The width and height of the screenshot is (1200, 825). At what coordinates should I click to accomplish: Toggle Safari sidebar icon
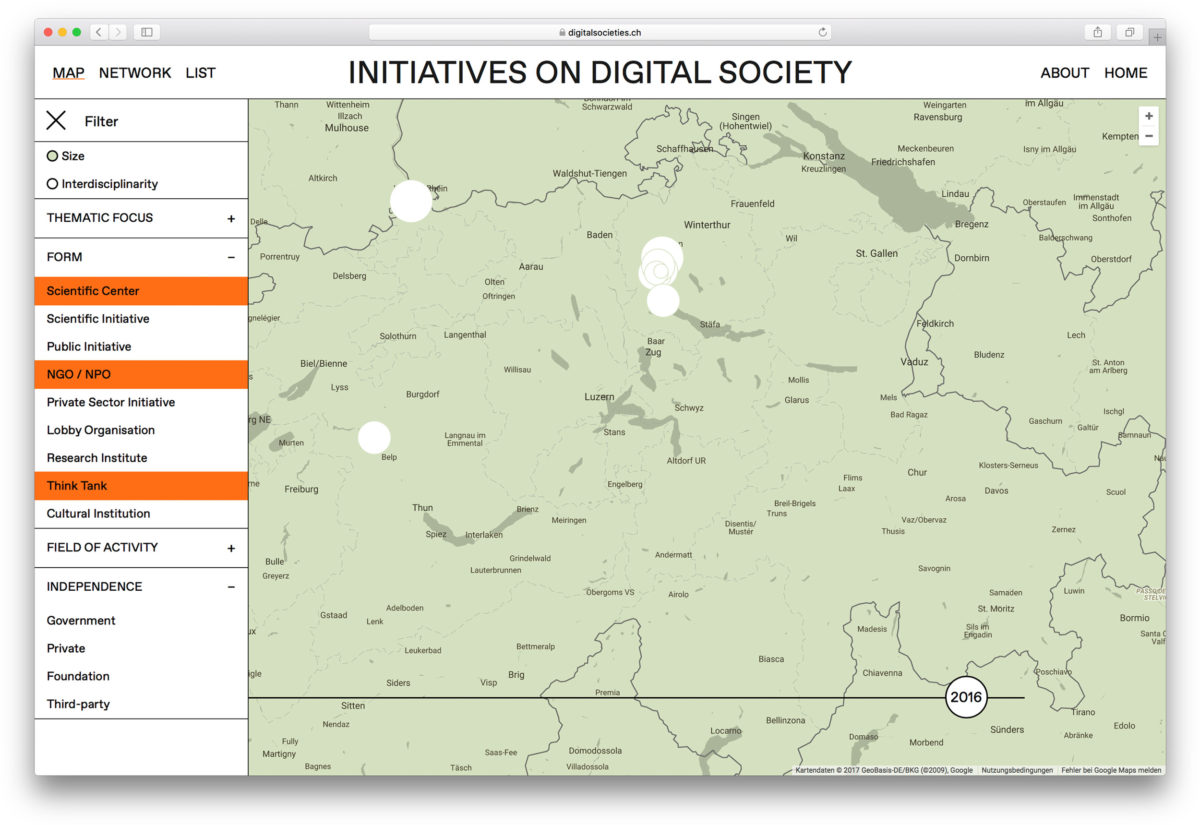[x=147, y=32]
